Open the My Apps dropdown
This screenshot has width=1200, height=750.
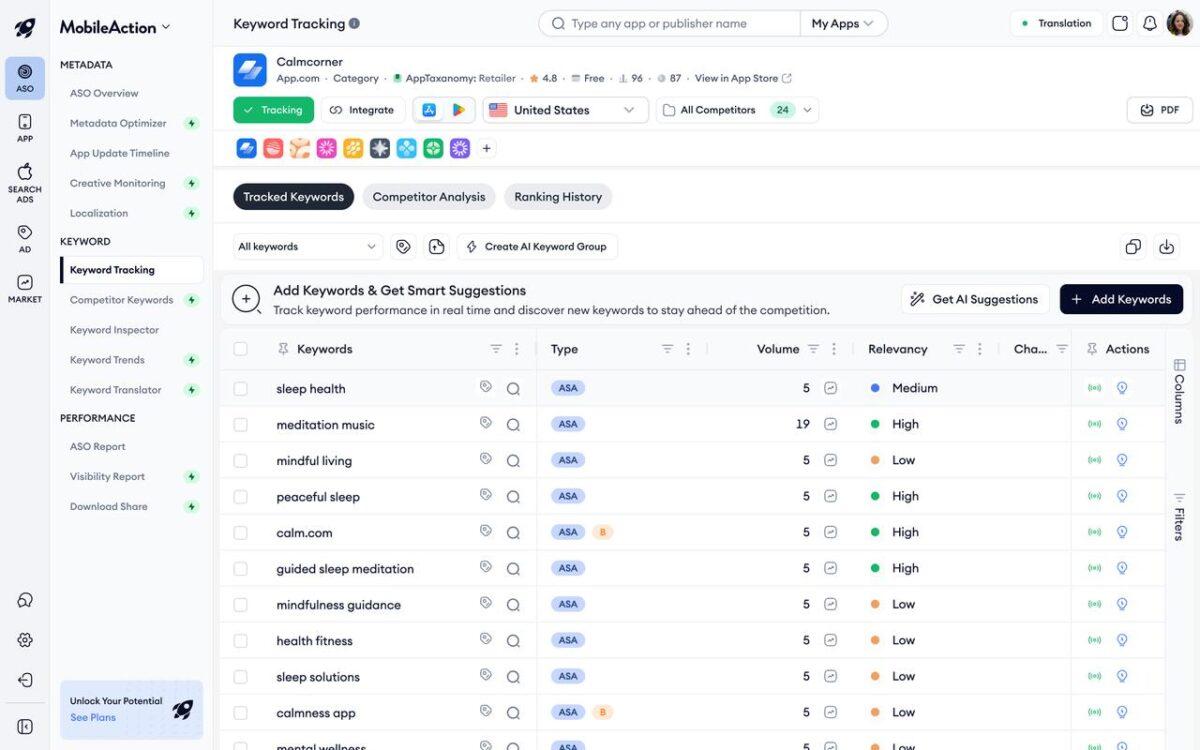[x=843, y=23]
